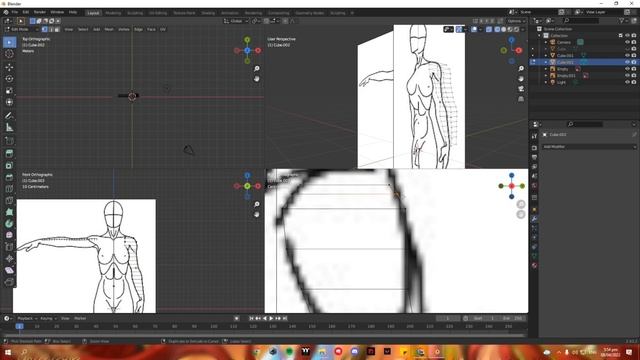Switch to edge select mode

coord(51,29)
